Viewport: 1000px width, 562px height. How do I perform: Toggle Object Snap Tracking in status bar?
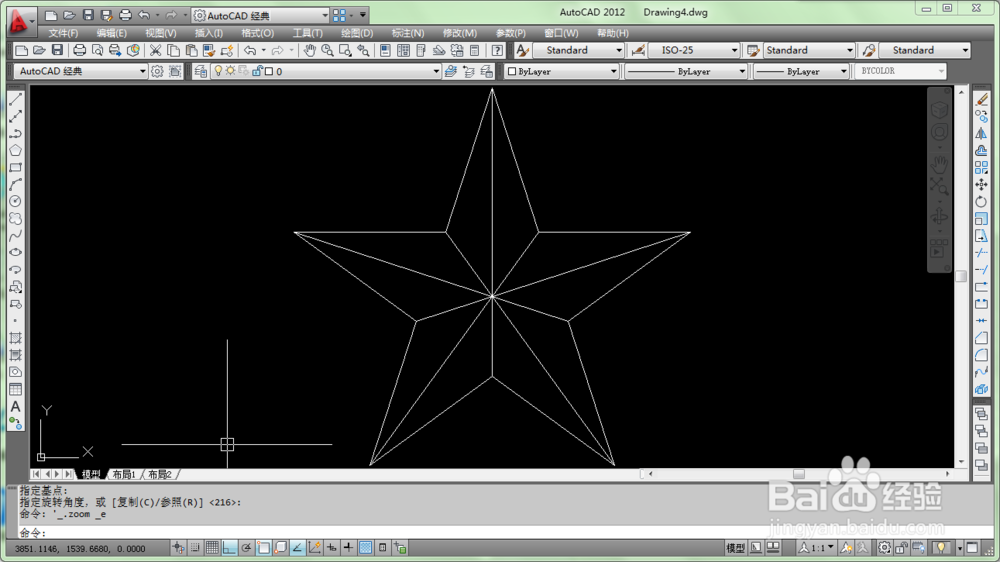pos(297,547)
